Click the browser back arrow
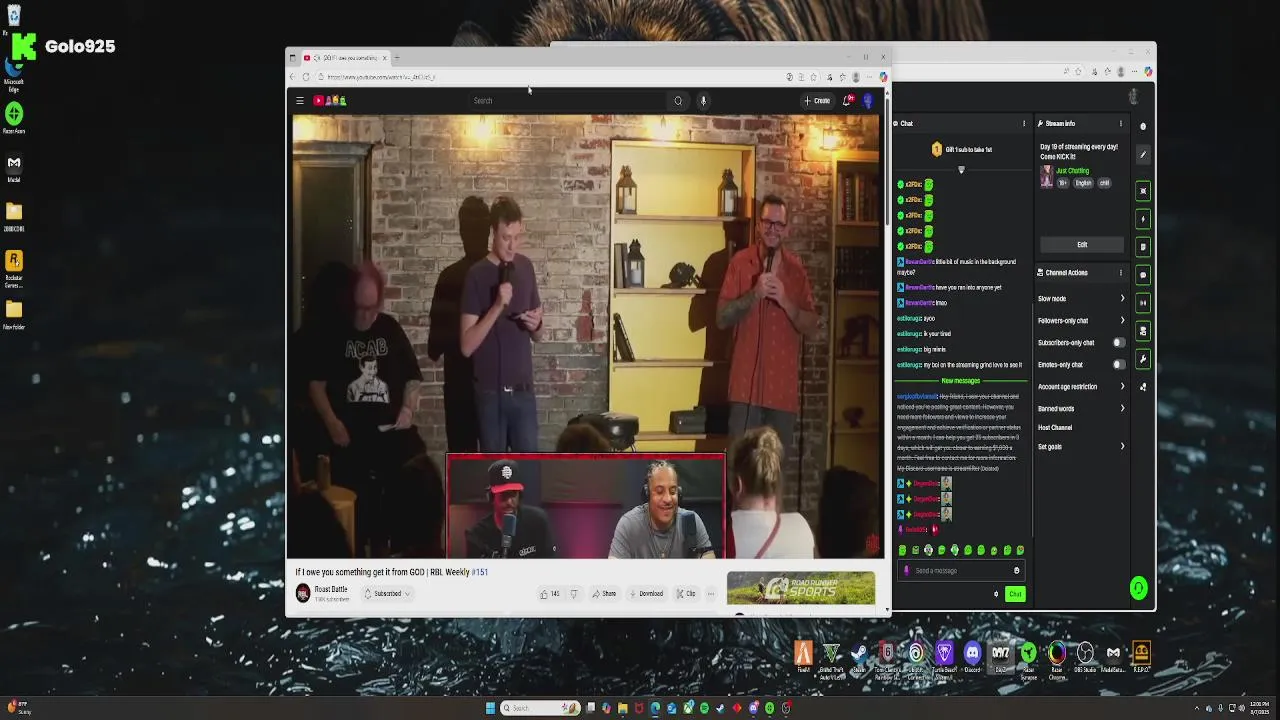Viewport: 1280px width, 720px height. click(x=293, y=77)
